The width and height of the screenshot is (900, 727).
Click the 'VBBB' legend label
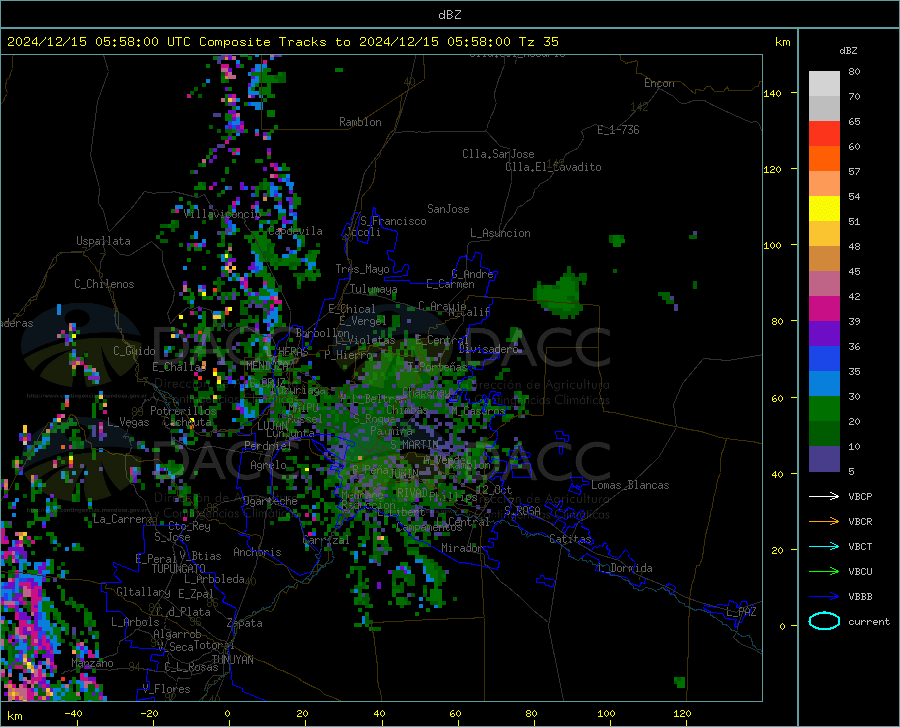tap(860, 597)
